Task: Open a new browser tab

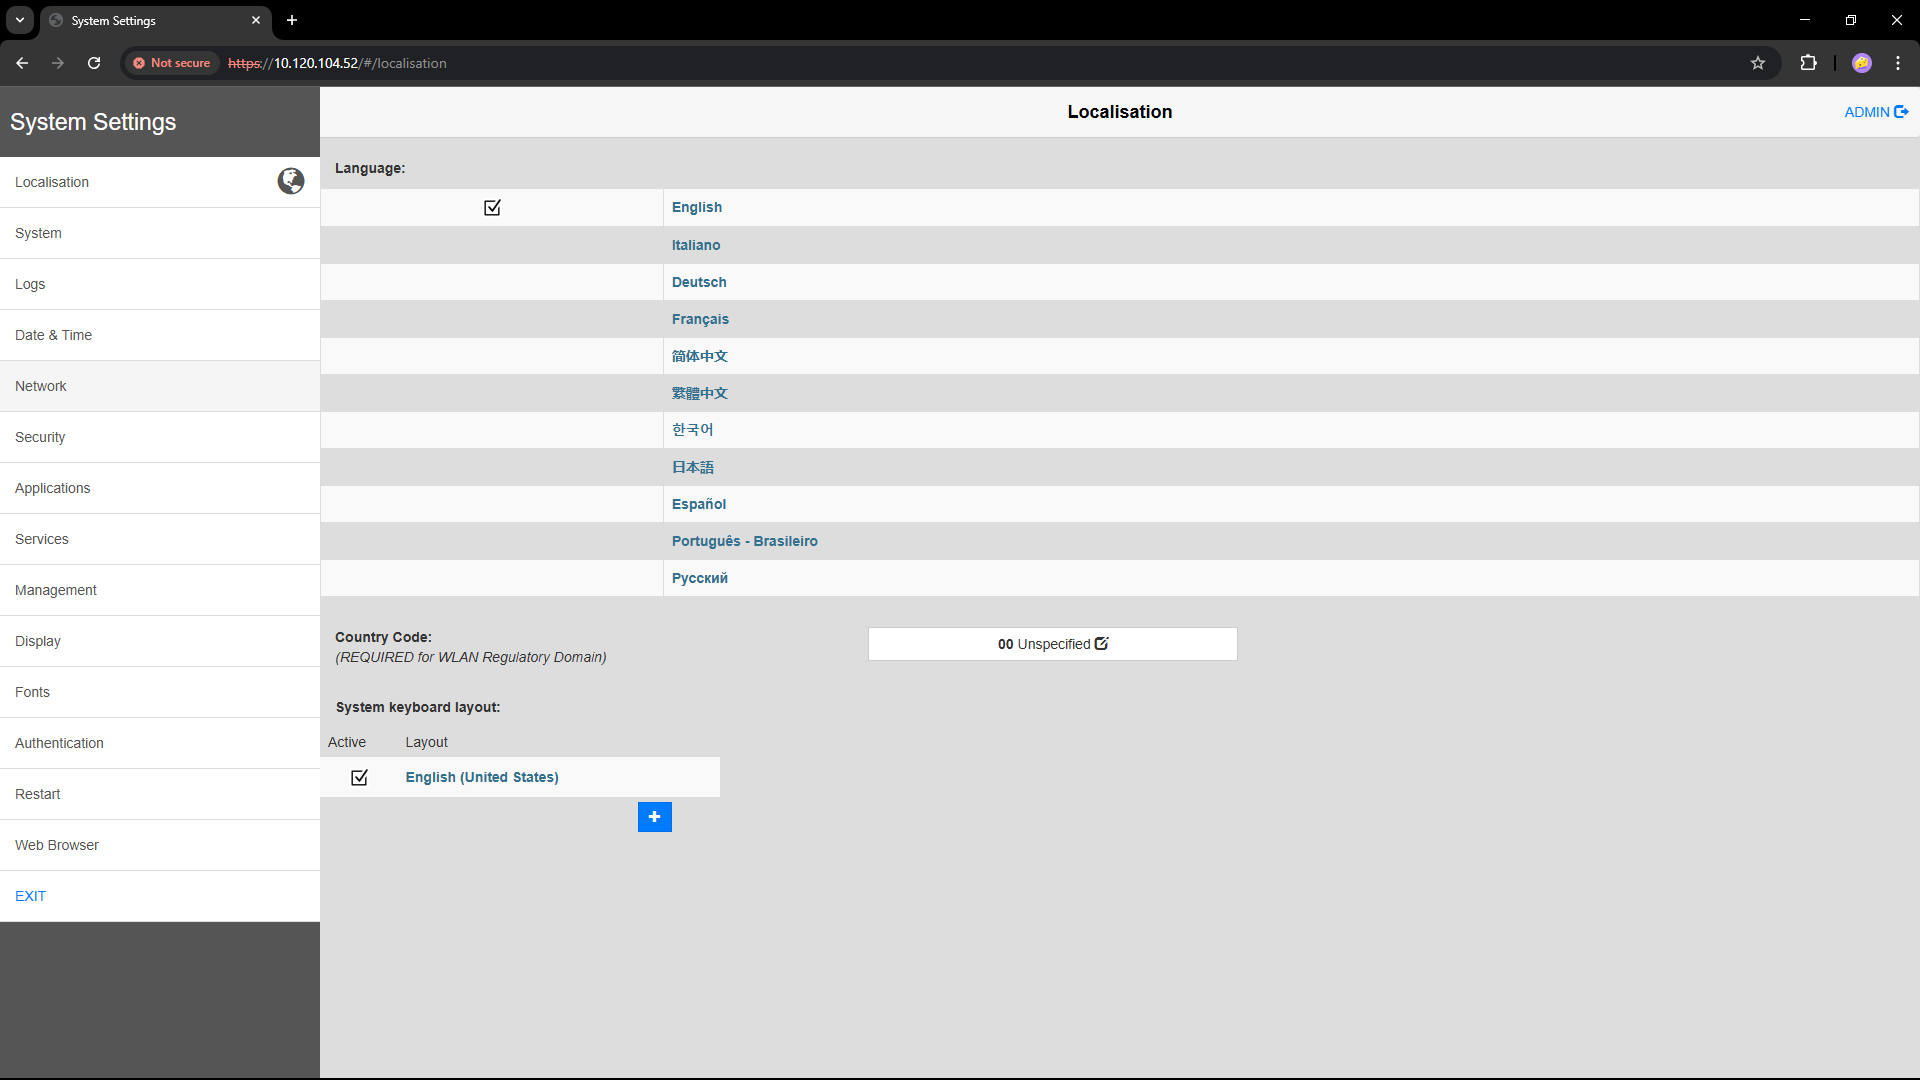Action: point(292,20)
